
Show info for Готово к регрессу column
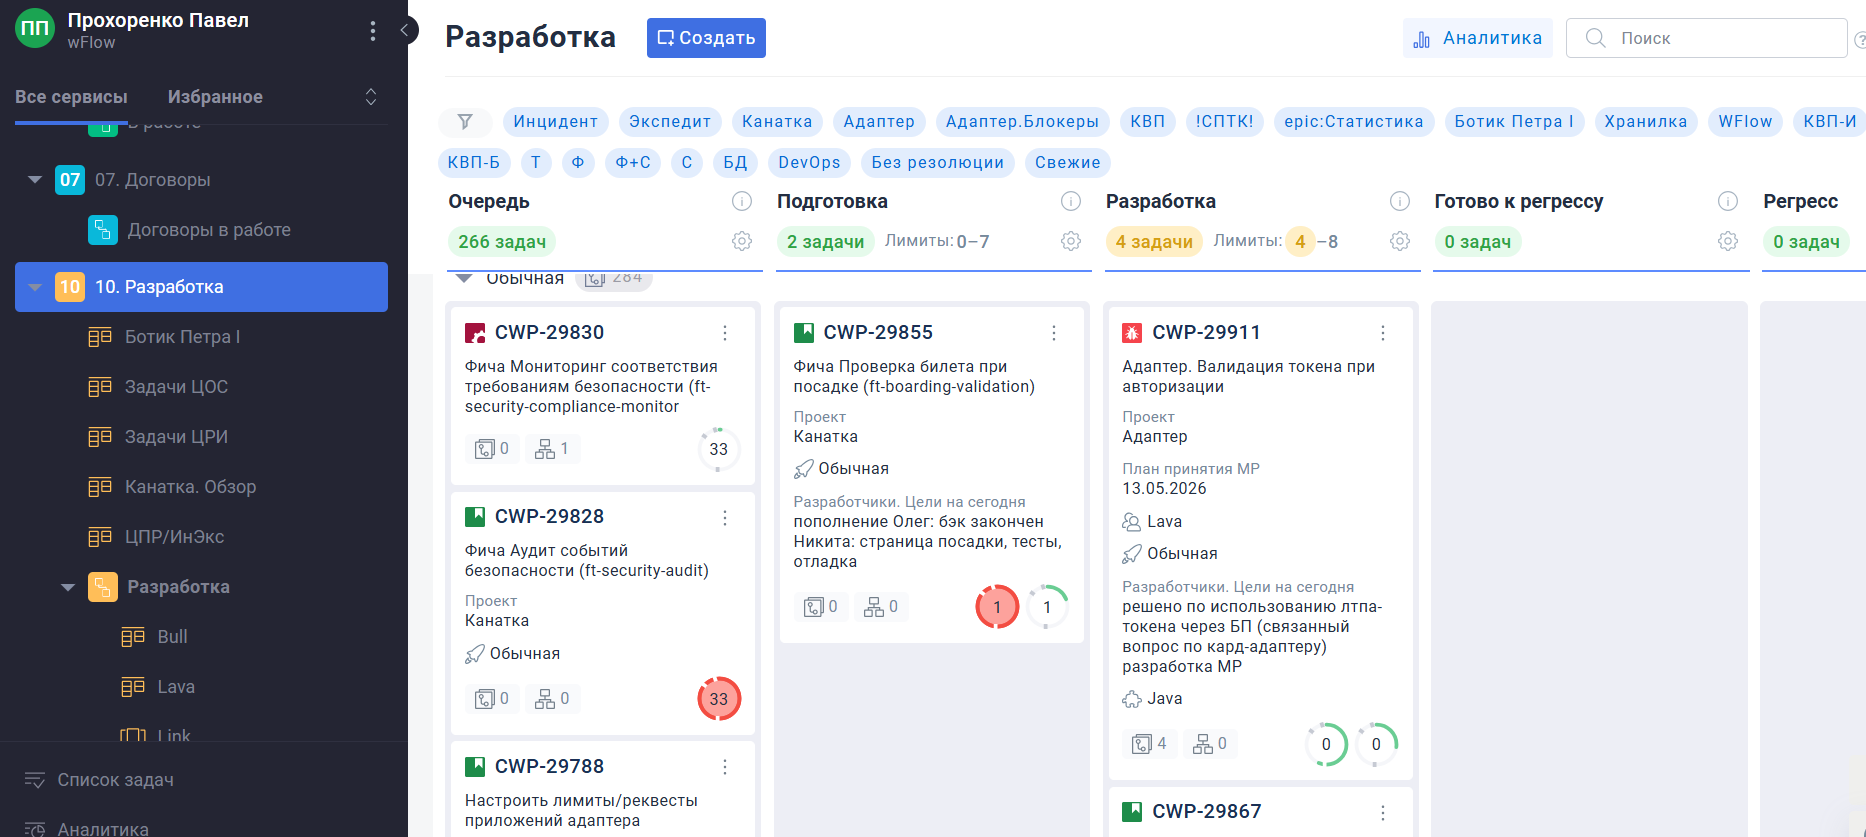(x=1728, y=201)
